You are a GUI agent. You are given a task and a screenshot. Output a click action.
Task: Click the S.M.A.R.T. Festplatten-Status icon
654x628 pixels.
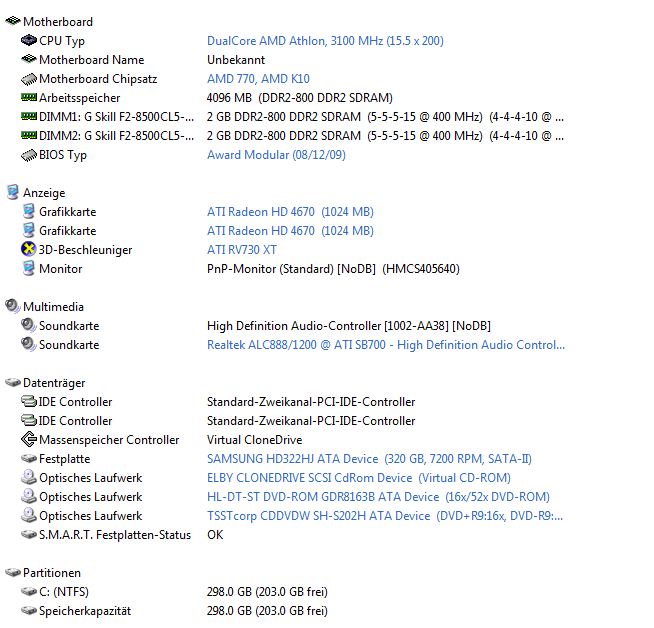[28, 535]
